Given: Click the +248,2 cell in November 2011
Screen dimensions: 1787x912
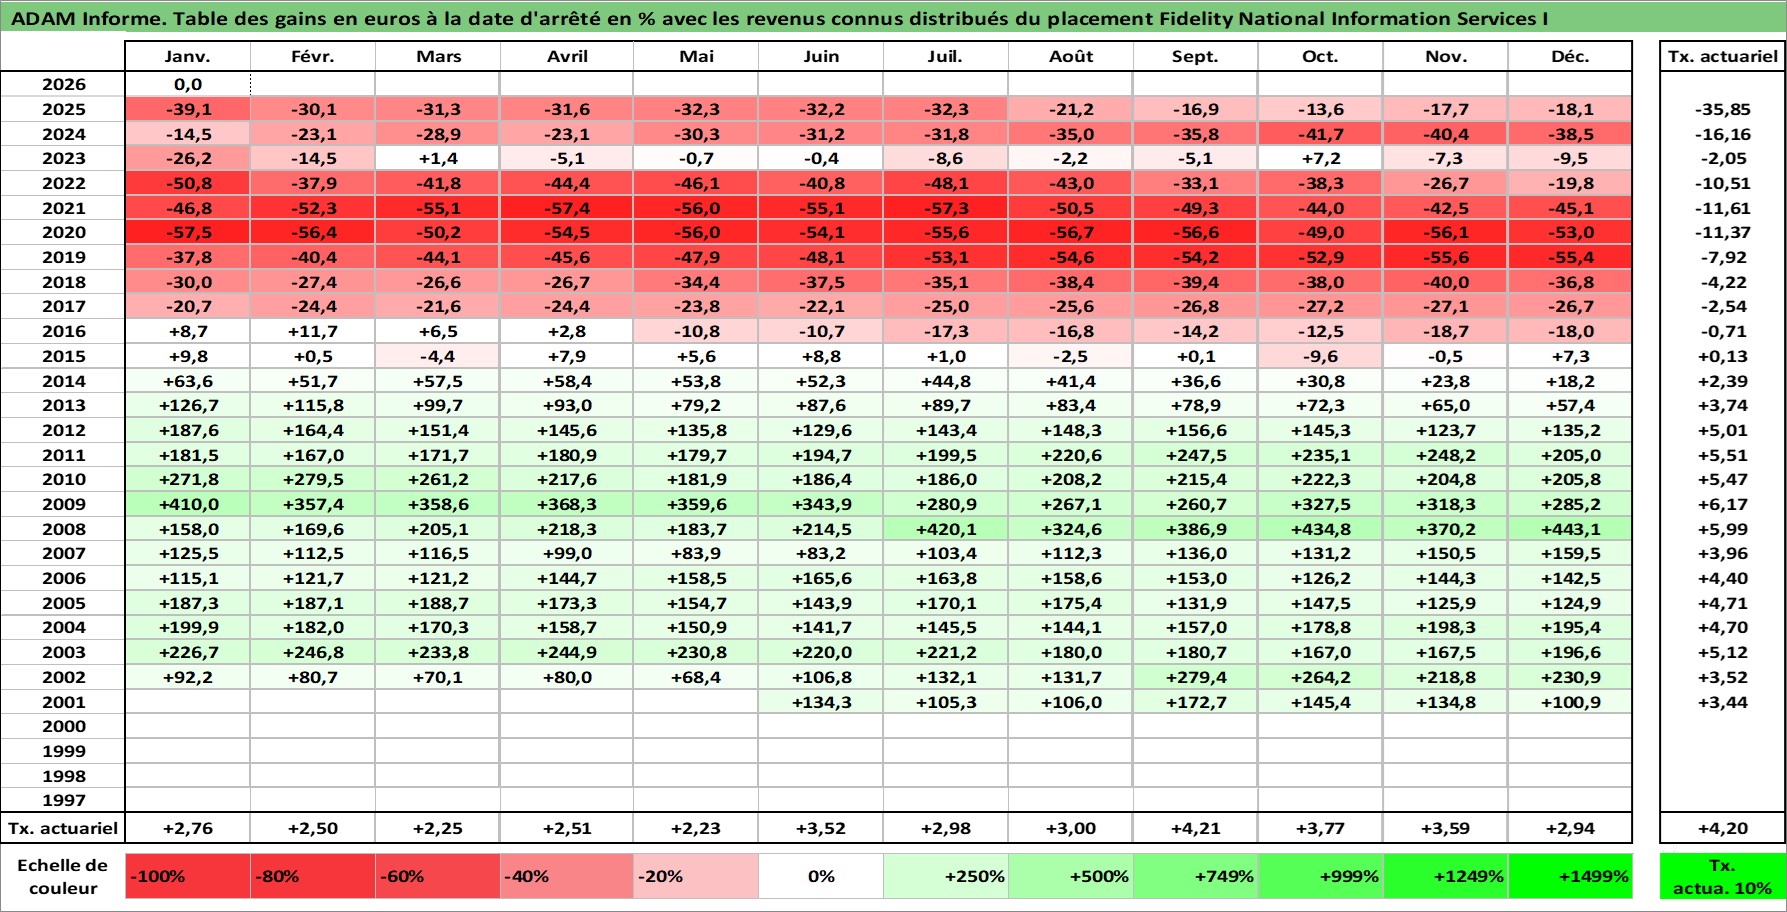Looking at the screenshot, I should pos(1445,455).
